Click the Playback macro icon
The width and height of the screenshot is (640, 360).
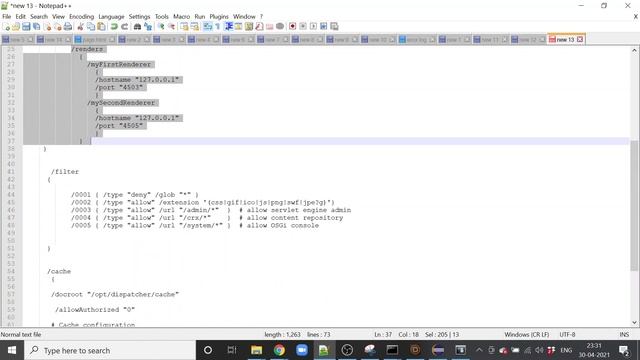(313, 27)
